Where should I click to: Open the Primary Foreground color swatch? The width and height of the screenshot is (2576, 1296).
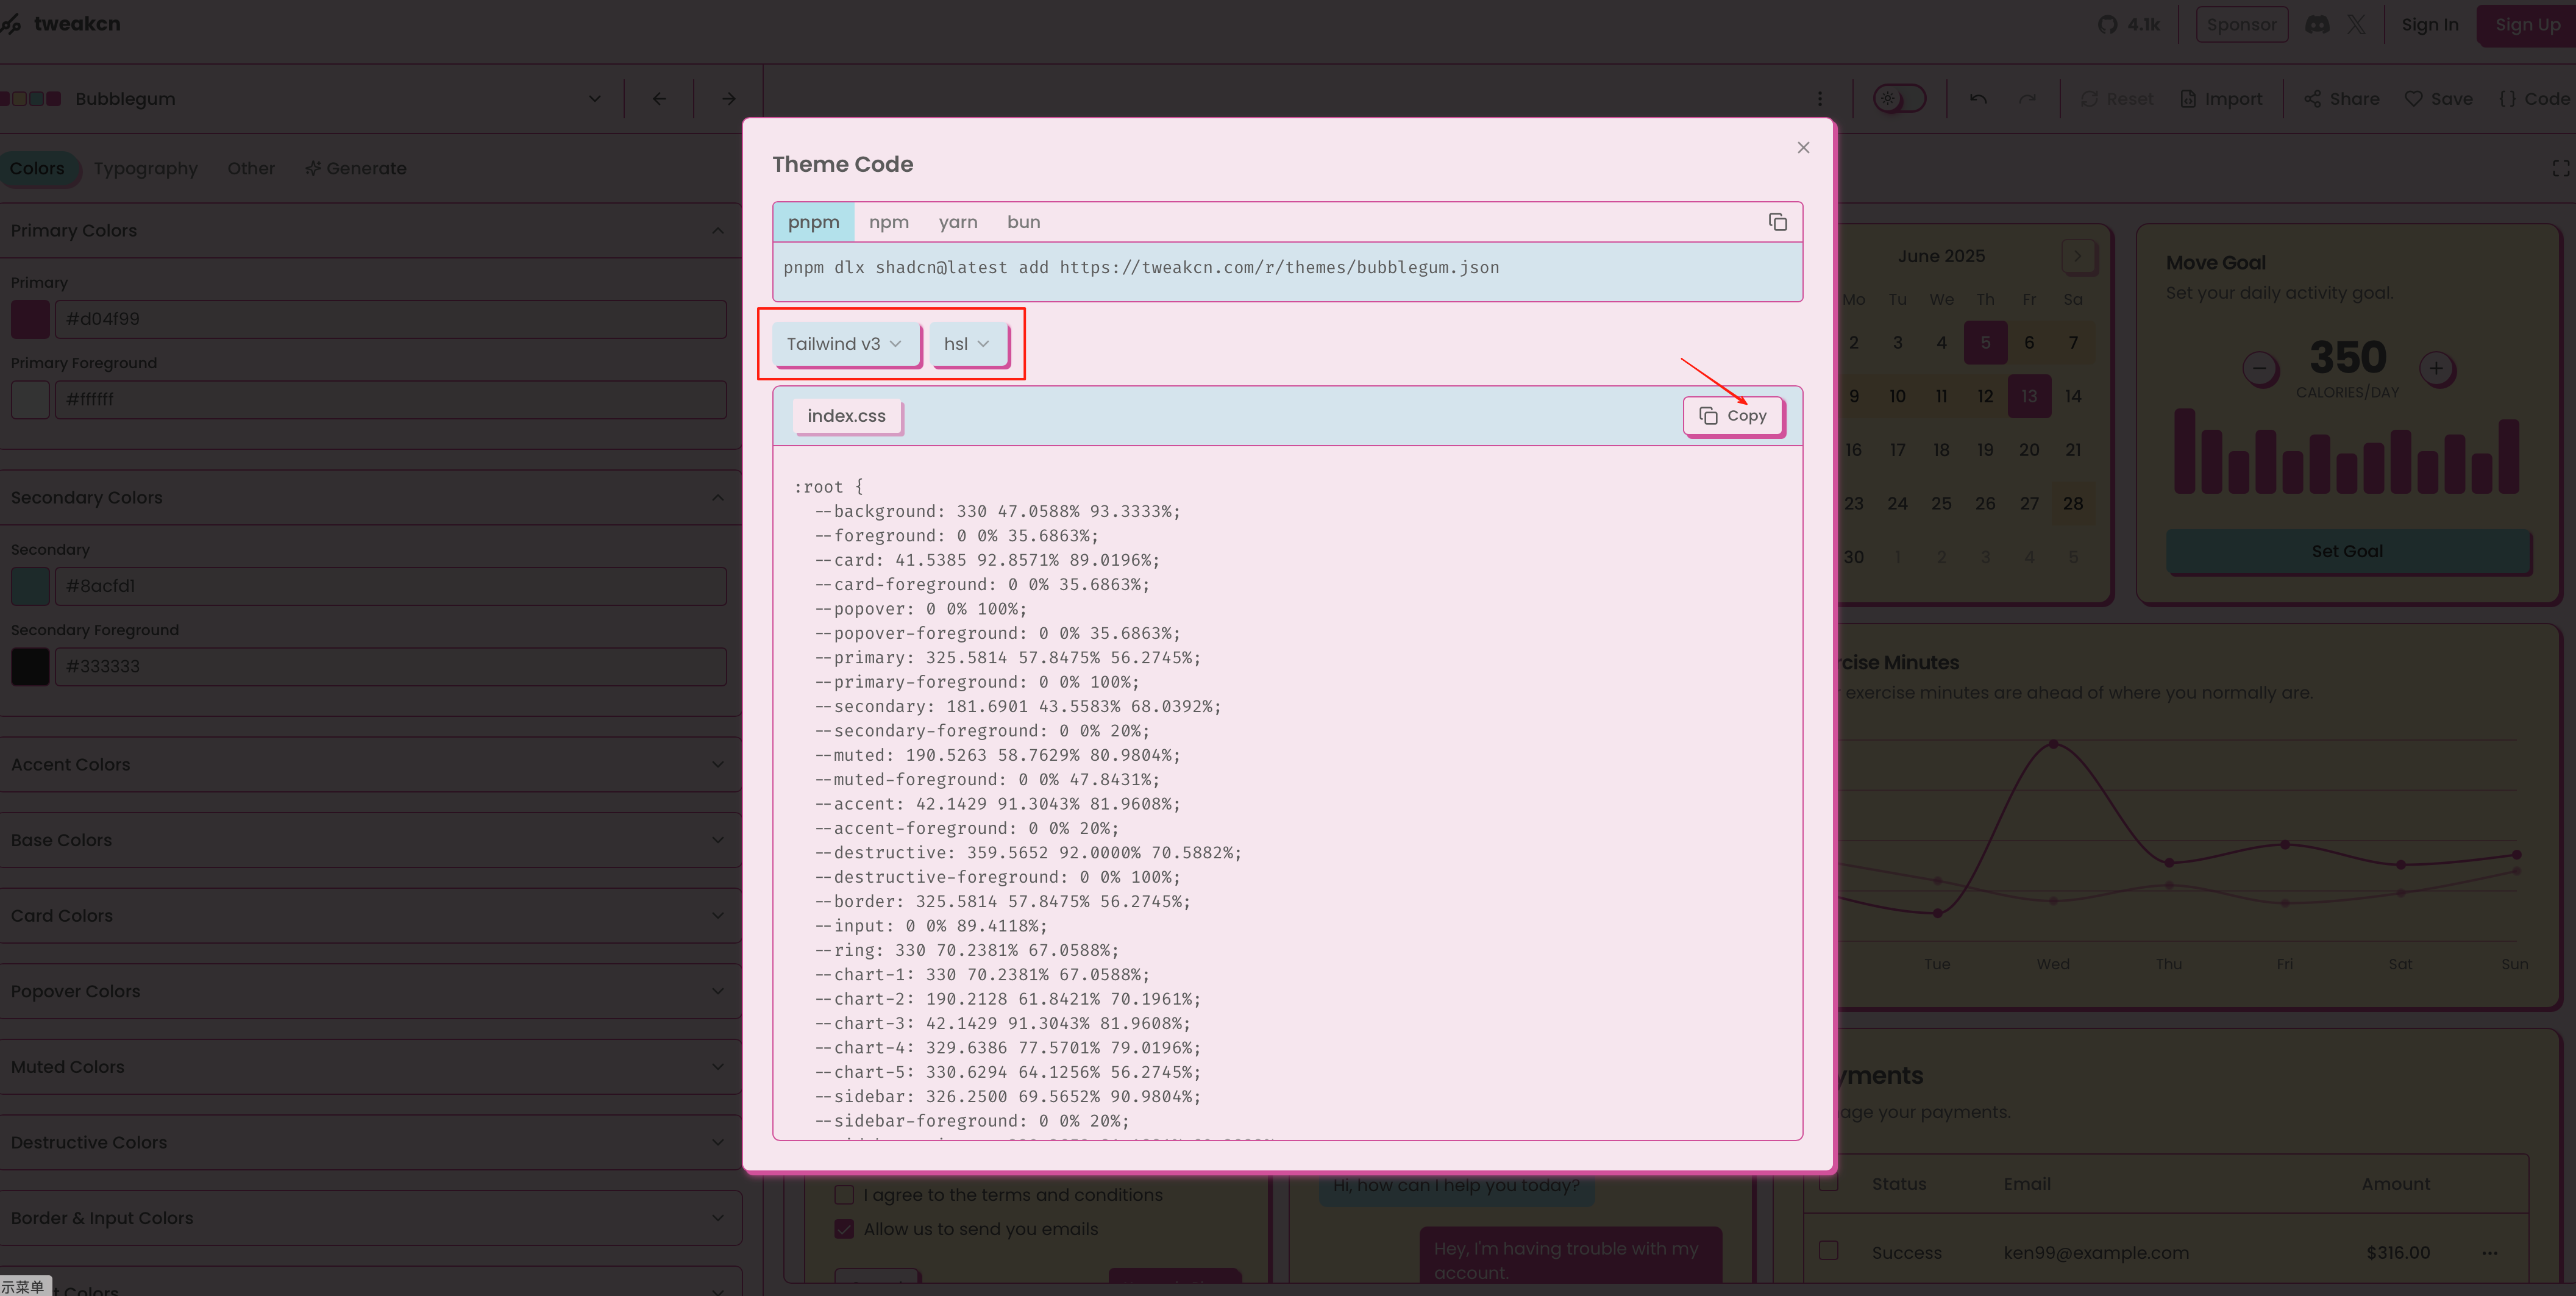(30, 399)
